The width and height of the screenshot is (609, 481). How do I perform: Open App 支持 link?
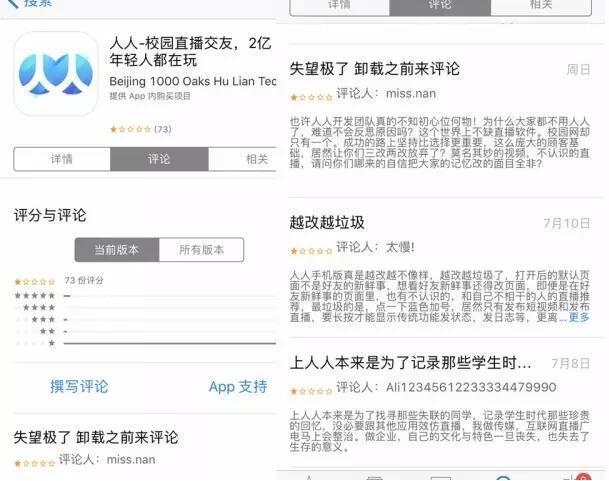click(x=238, y=387)
